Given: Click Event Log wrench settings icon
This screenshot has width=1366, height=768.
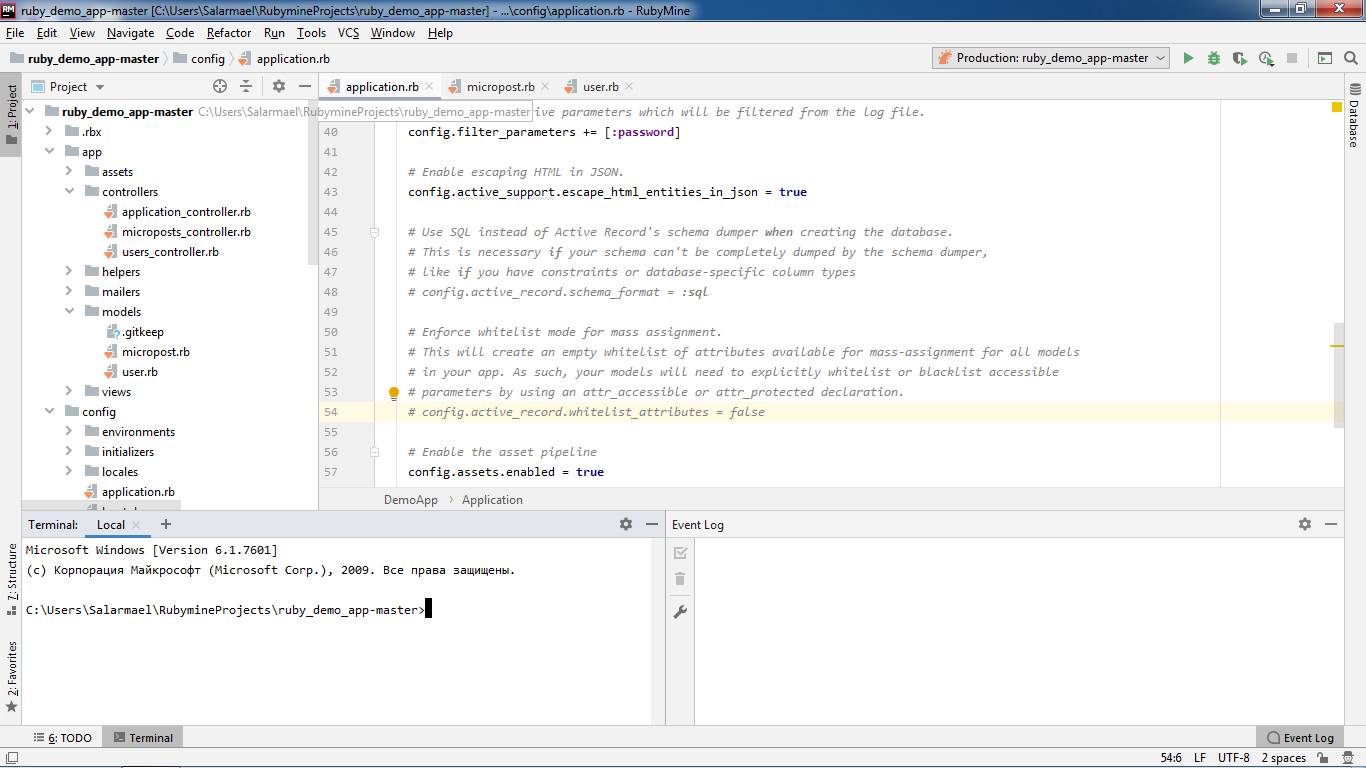Looking at the screenshot, I should coord(680,611).
